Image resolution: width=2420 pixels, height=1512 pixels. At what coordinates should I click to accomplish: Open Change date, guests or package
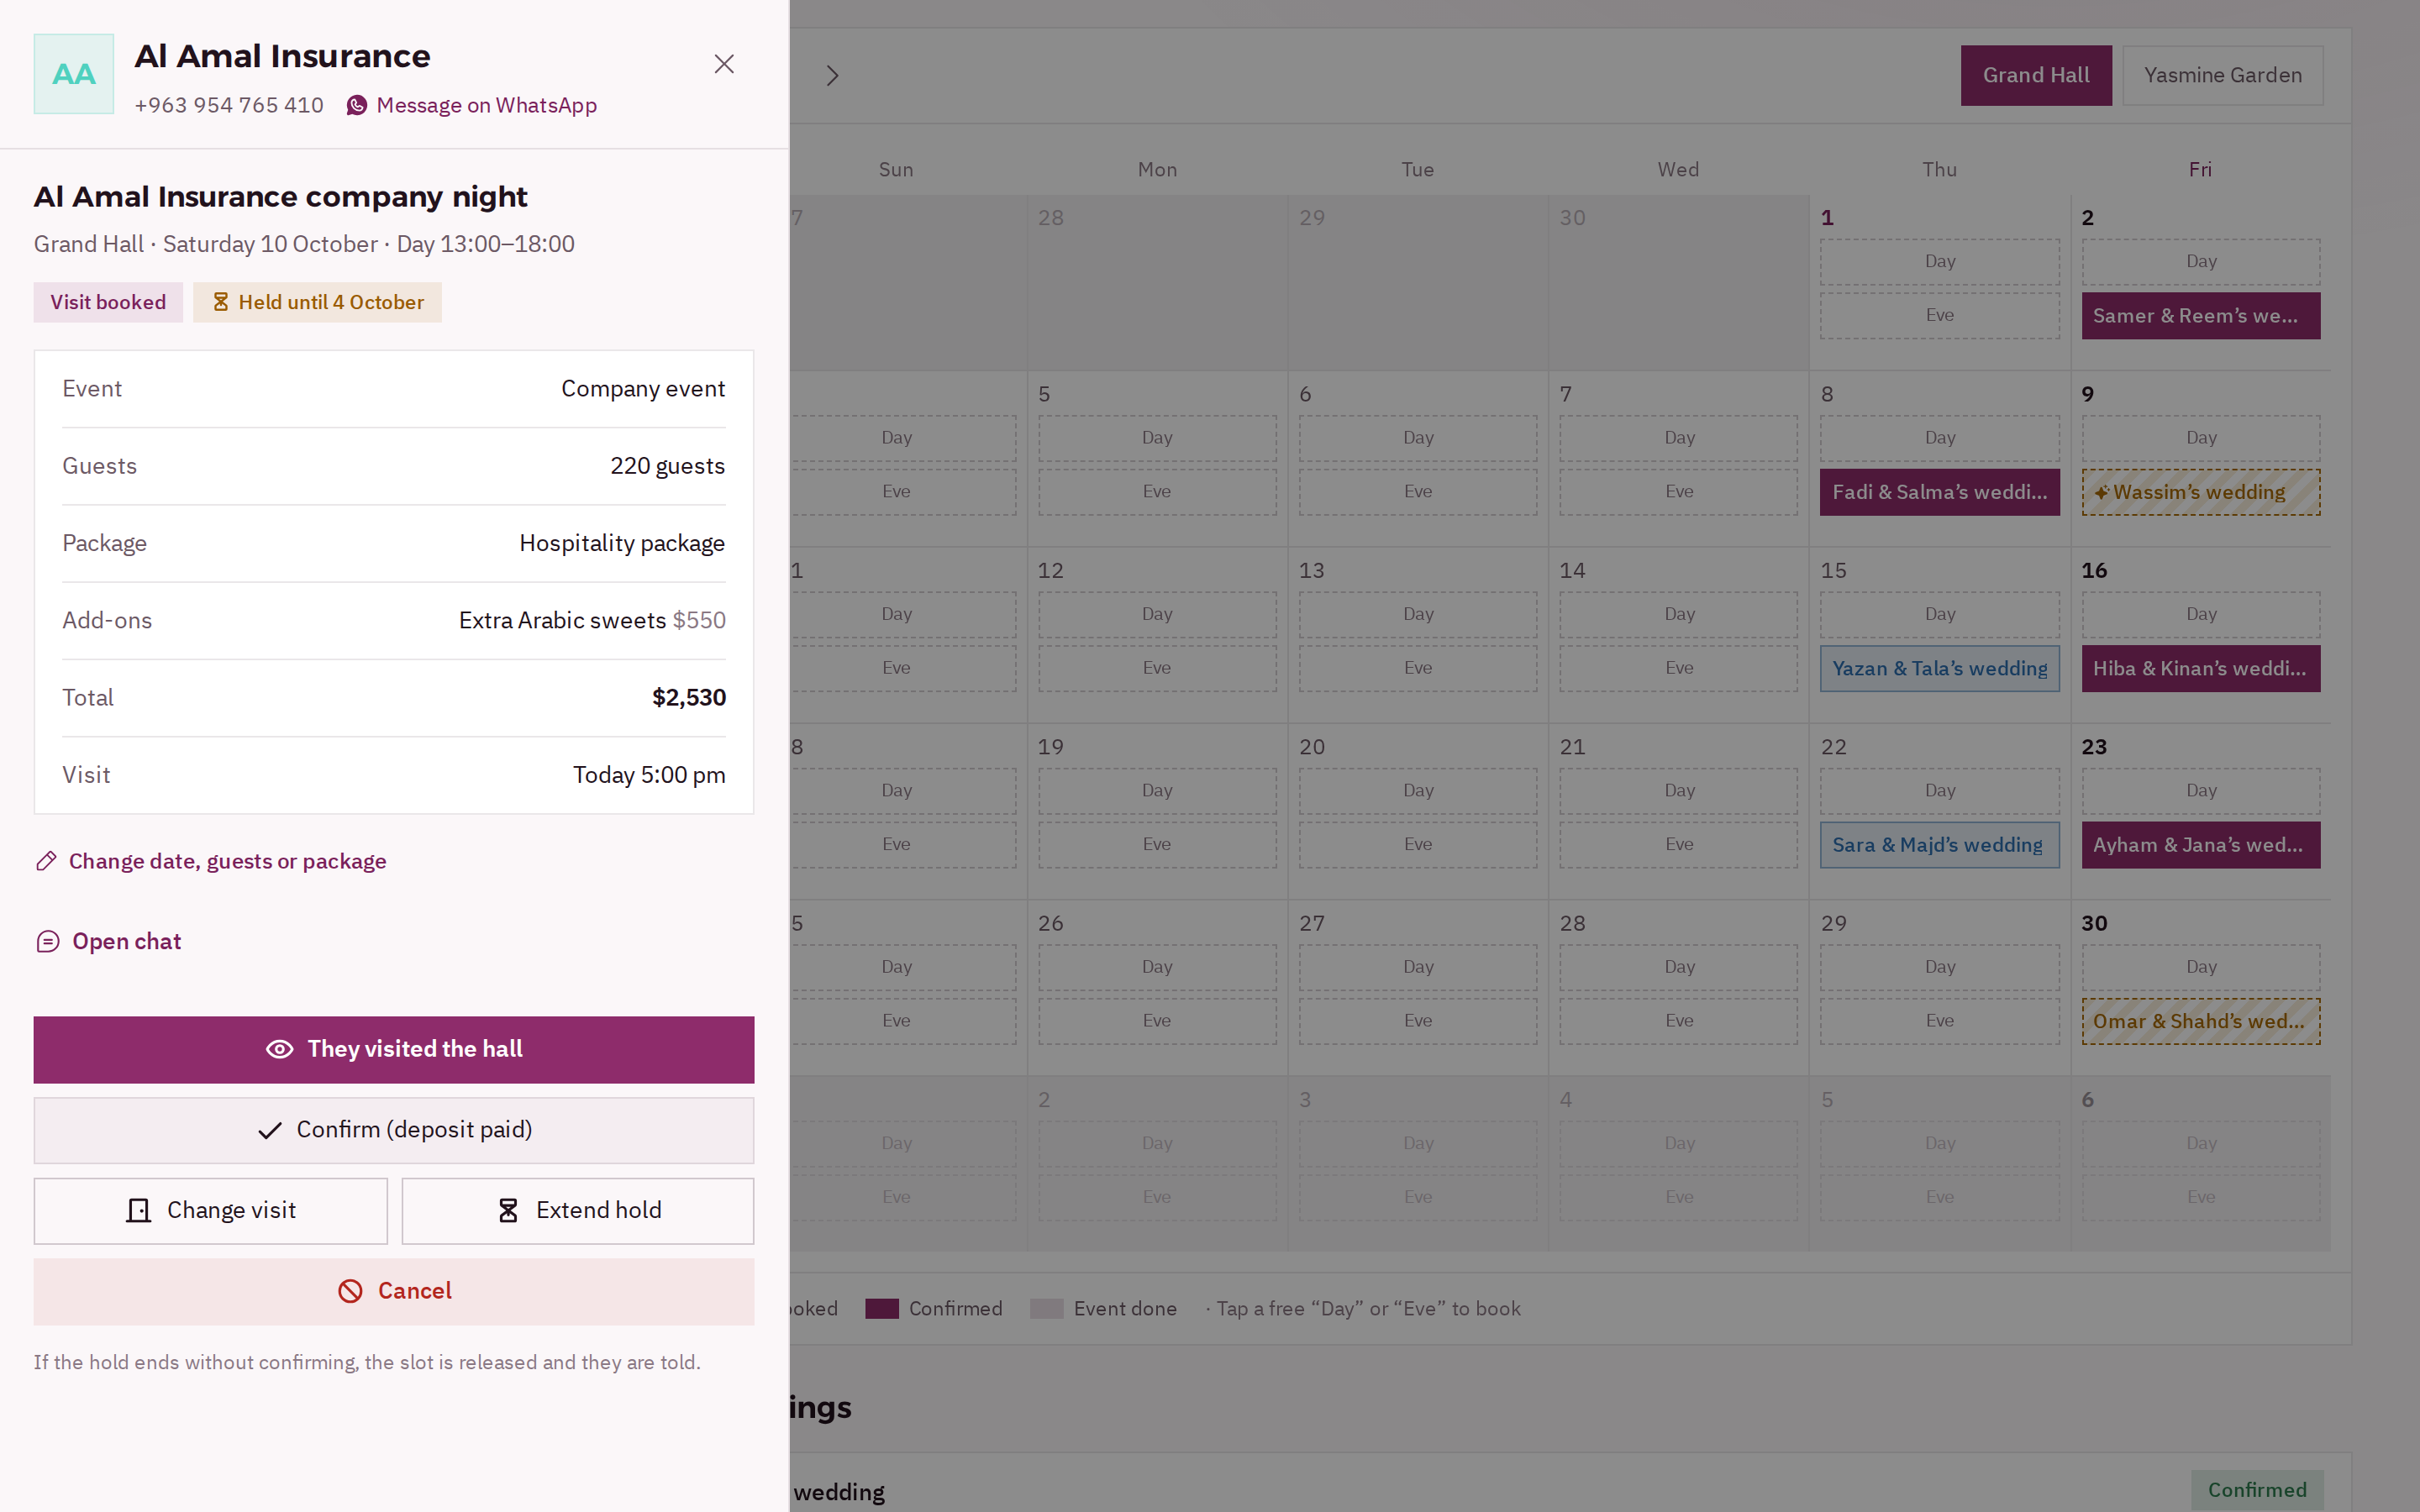[x=211, y=861]
